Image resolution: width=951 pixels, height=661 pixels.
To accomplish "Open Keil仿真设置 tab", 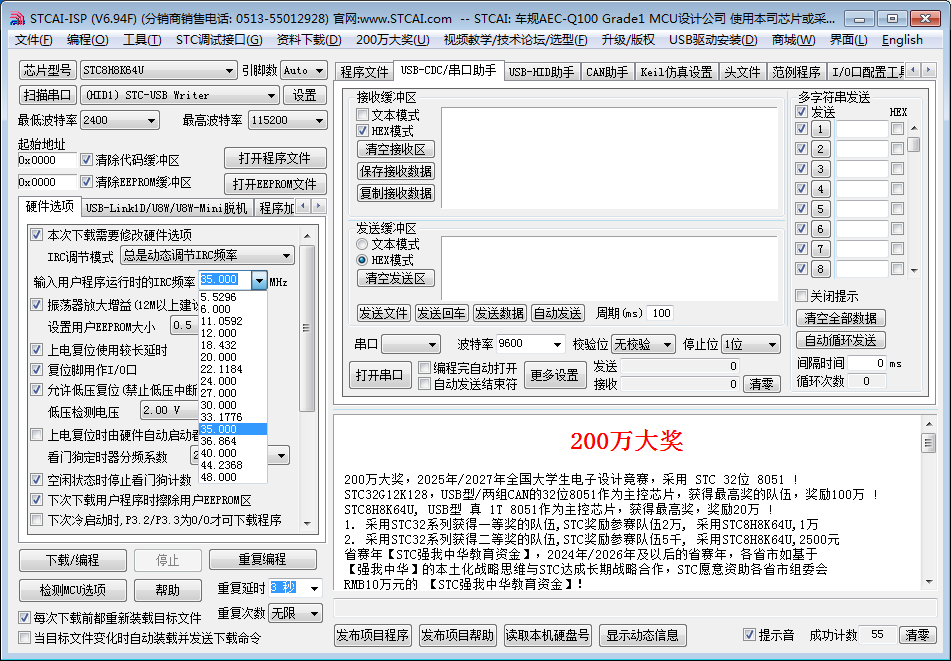I will (x=676, y=72).
